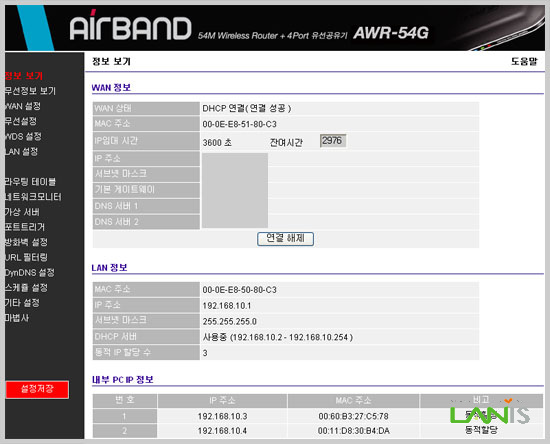Image resolution: width=550 pixels, height=444 pixels.
Task: Click LAN IP value 192.168.10.1
Action: [227, 305]
